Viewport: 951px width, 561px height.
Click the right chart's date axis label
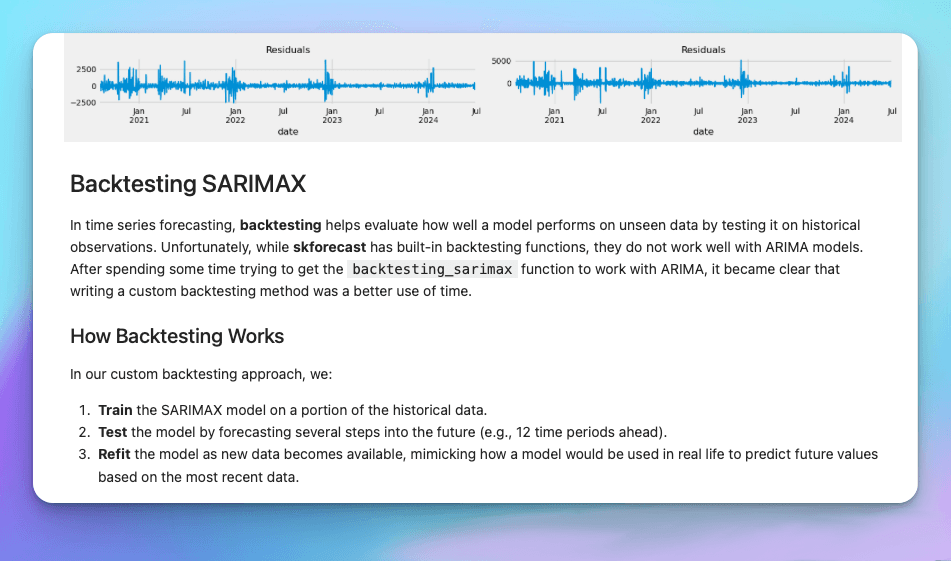(x=703, y=131)
